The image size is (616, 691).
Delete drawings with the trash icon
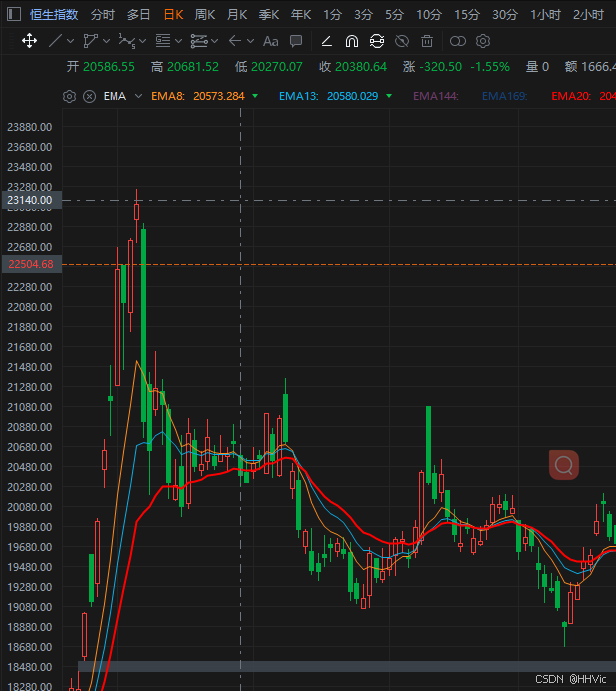(427, 41)
